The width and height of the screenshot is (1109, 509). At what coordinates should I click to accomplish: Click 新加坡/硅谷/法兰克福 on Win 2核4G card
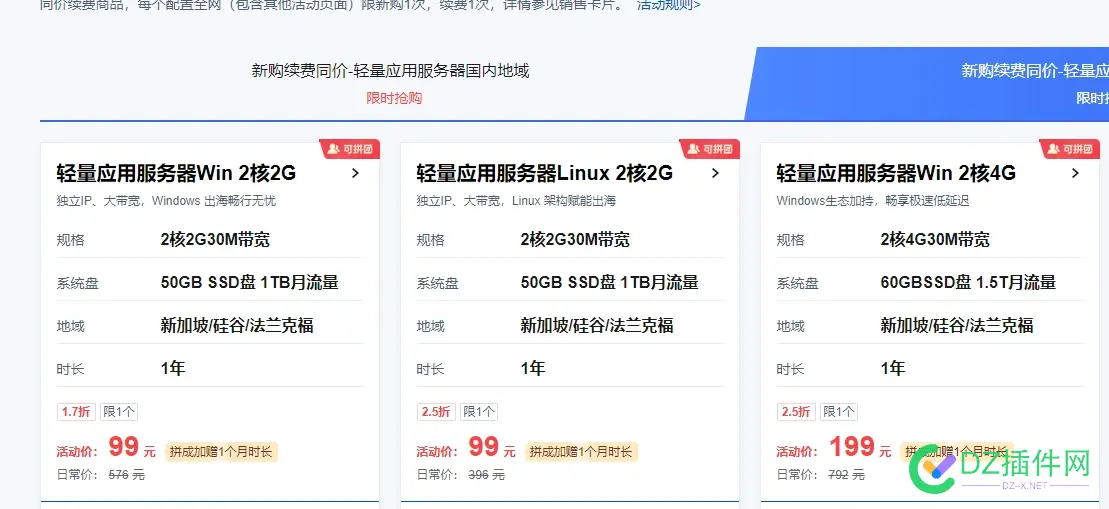(x=957, y=325)
